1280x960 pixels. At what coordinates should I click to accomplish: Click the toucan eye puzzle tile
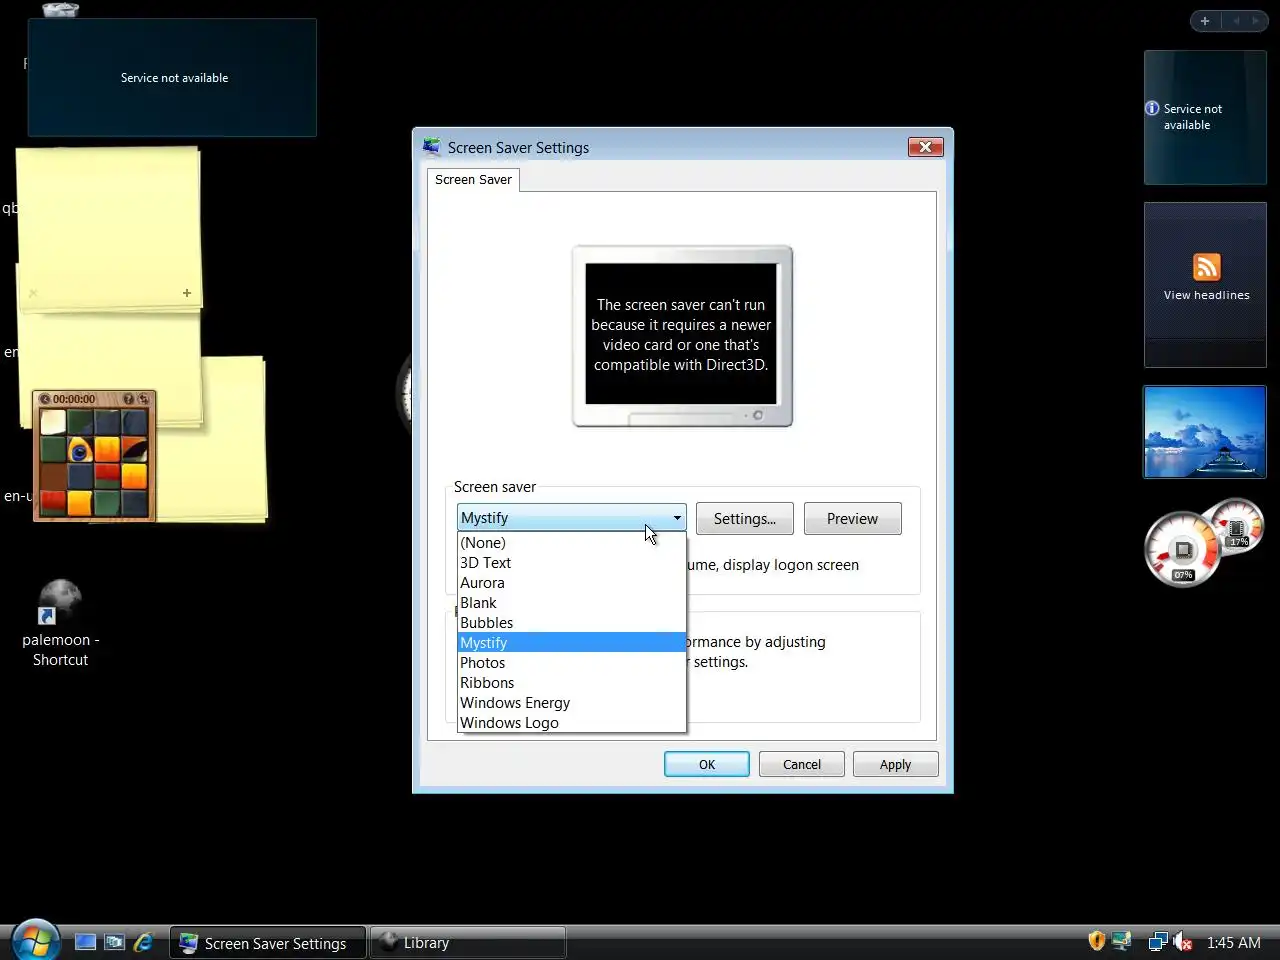(x=80, y=450)
